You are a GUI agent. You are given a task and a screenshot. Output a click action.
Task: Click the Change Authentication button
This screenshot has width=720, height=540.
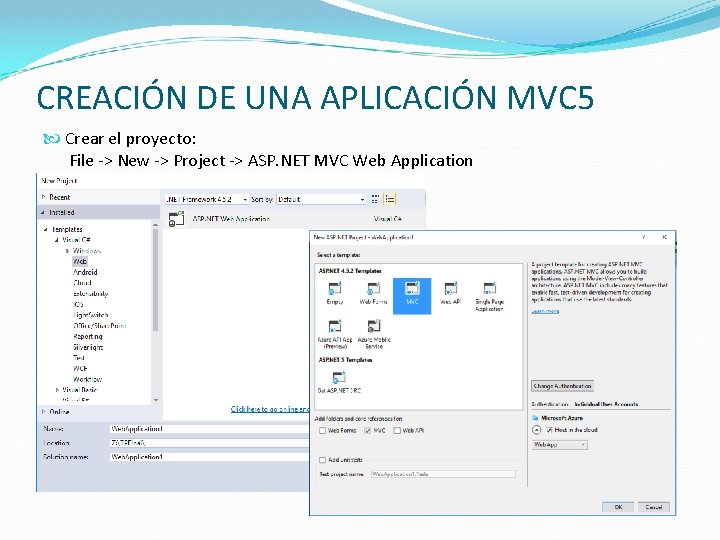(562, 386)
